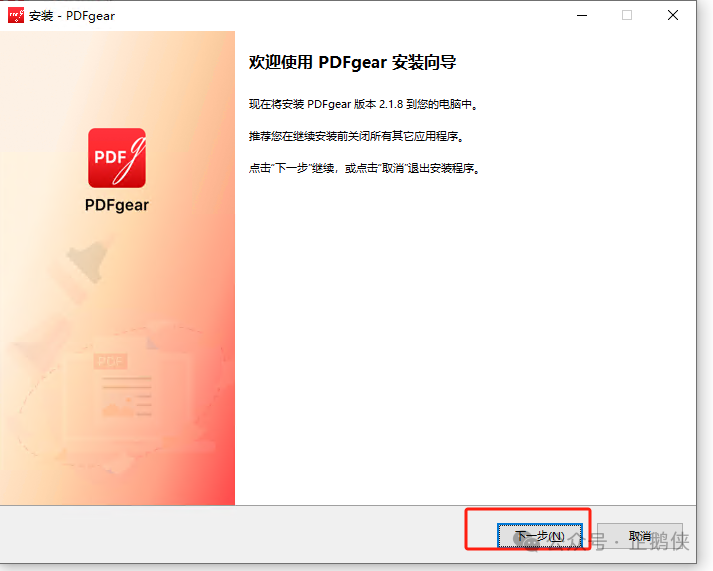Click the watermark icon beside 公众号
The width and height of the screenshot is (713, 571).
coord(523,539)
